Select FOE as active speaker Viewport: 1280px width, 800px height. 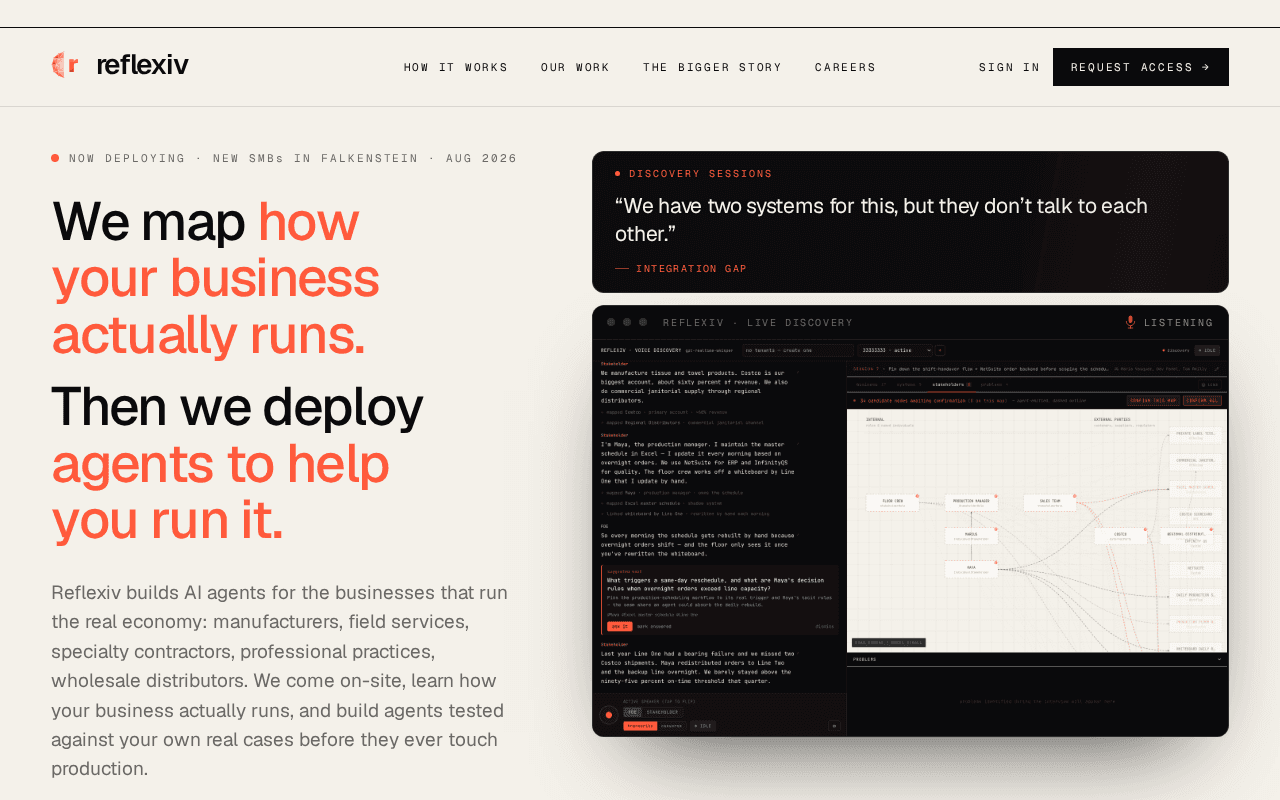tap(632, 712)
